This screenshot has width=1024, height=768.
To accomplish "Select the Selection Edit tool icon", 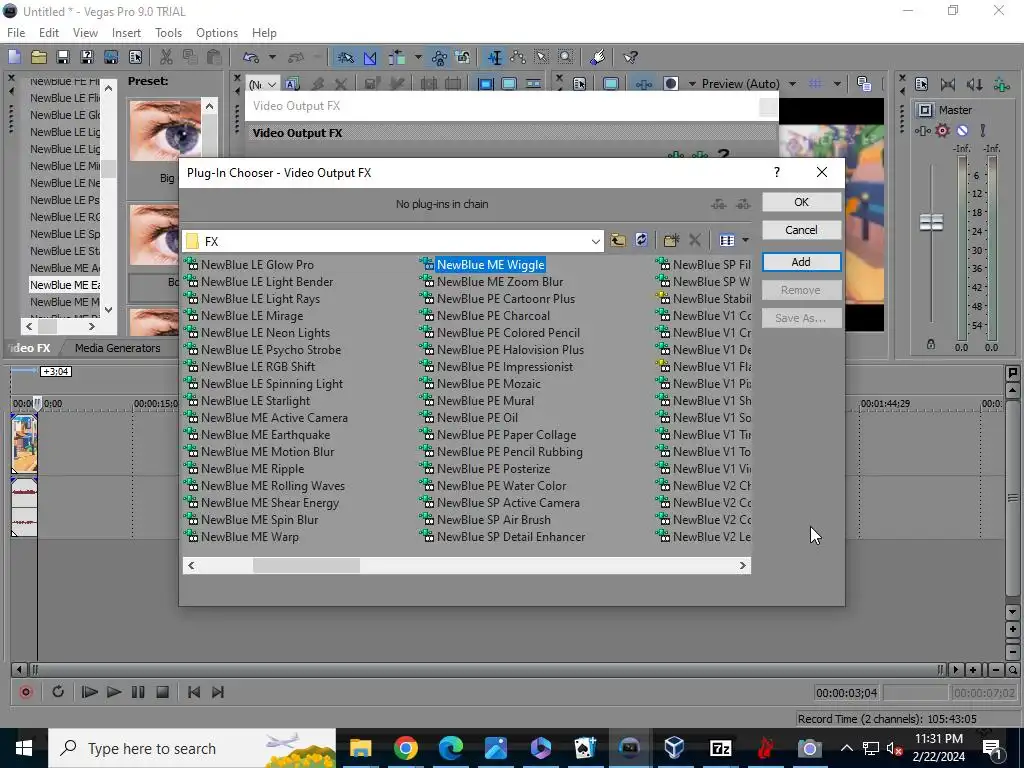I will coord(542,57).
